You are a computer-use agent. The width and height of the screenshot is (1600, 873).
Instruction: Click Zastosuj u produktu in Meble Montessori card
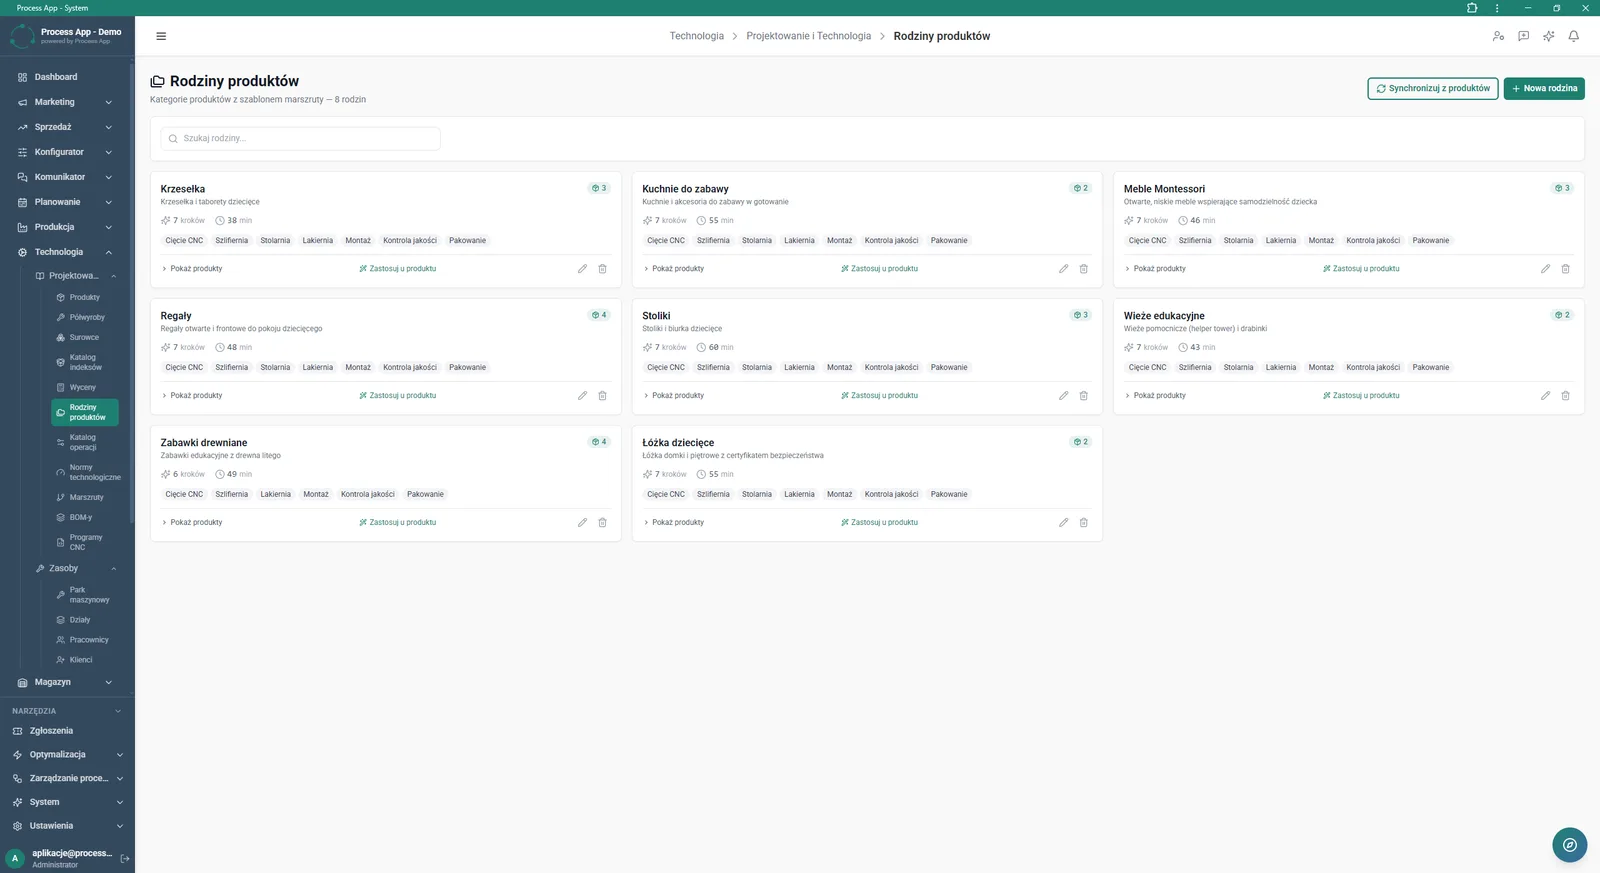1361,269
